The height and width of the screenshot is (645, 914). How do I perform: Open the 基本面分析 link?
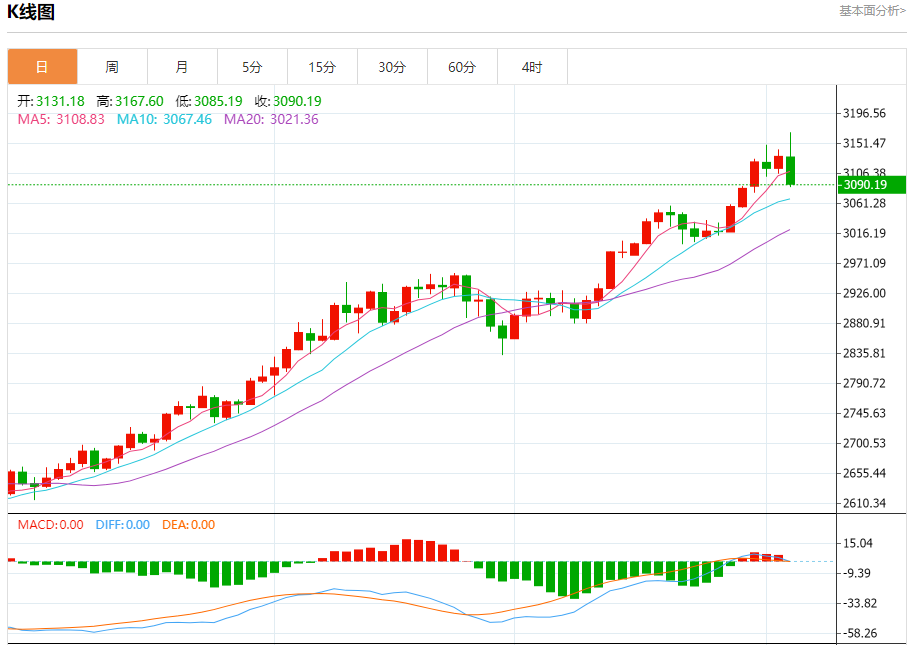pyautogui.click(x=872, y=10)
